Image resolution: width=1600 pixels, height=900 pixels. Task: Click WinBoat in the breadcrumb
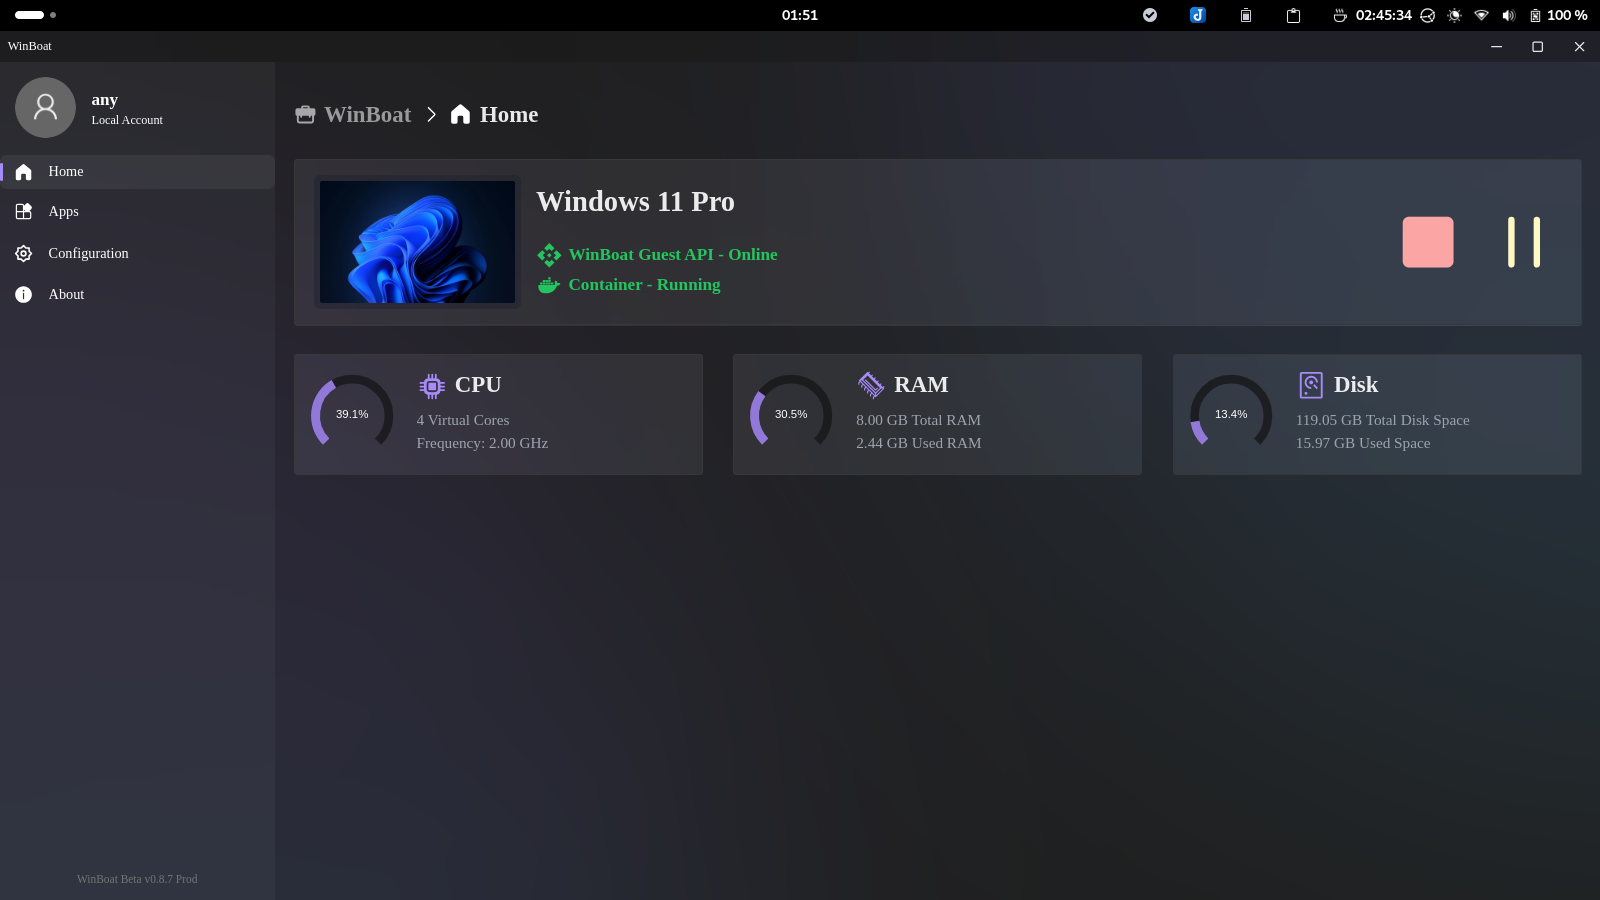[x=367, y=115]
